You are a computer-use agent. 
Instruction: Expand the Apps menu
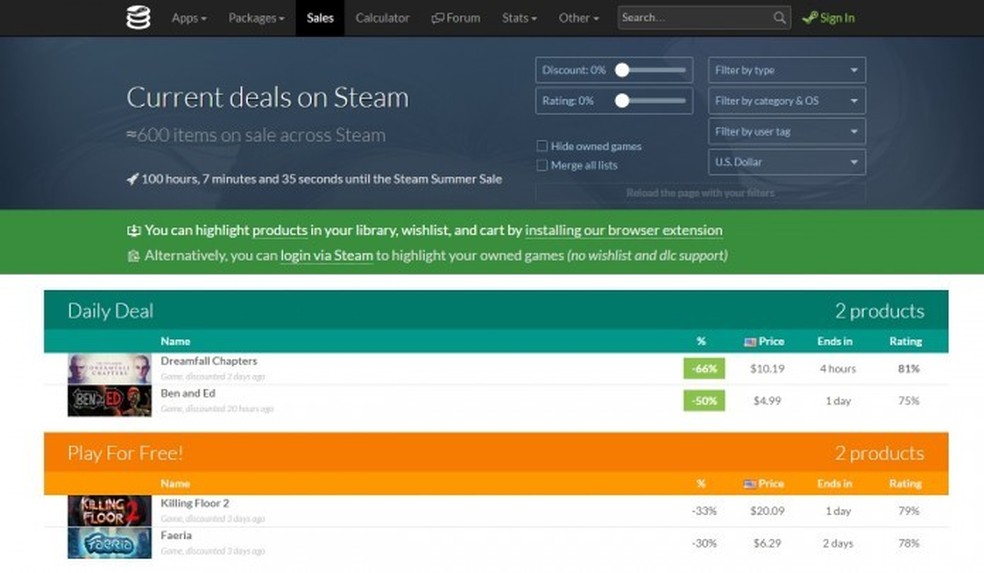pyautogui.click(x=189, y=18)
